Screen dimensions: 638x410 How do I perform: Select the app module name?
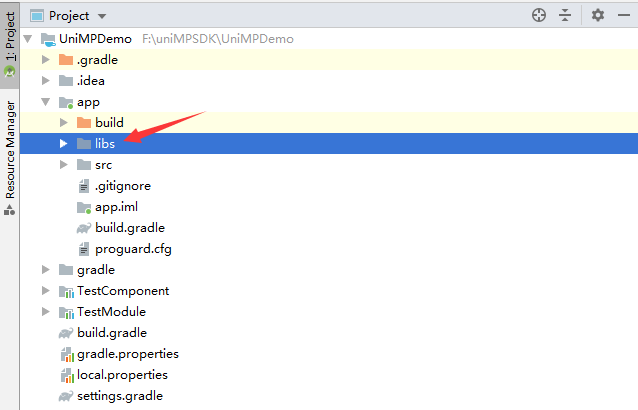pos(88,102)
